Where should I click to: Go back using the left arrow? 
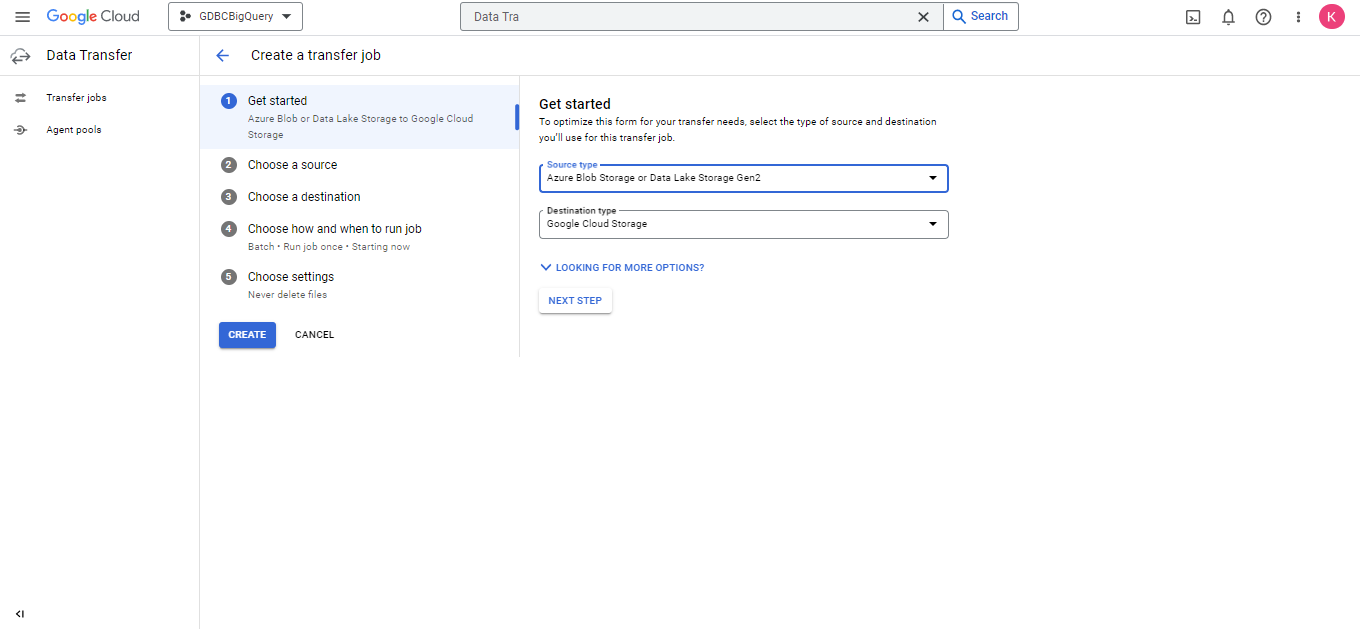point(222,56)
